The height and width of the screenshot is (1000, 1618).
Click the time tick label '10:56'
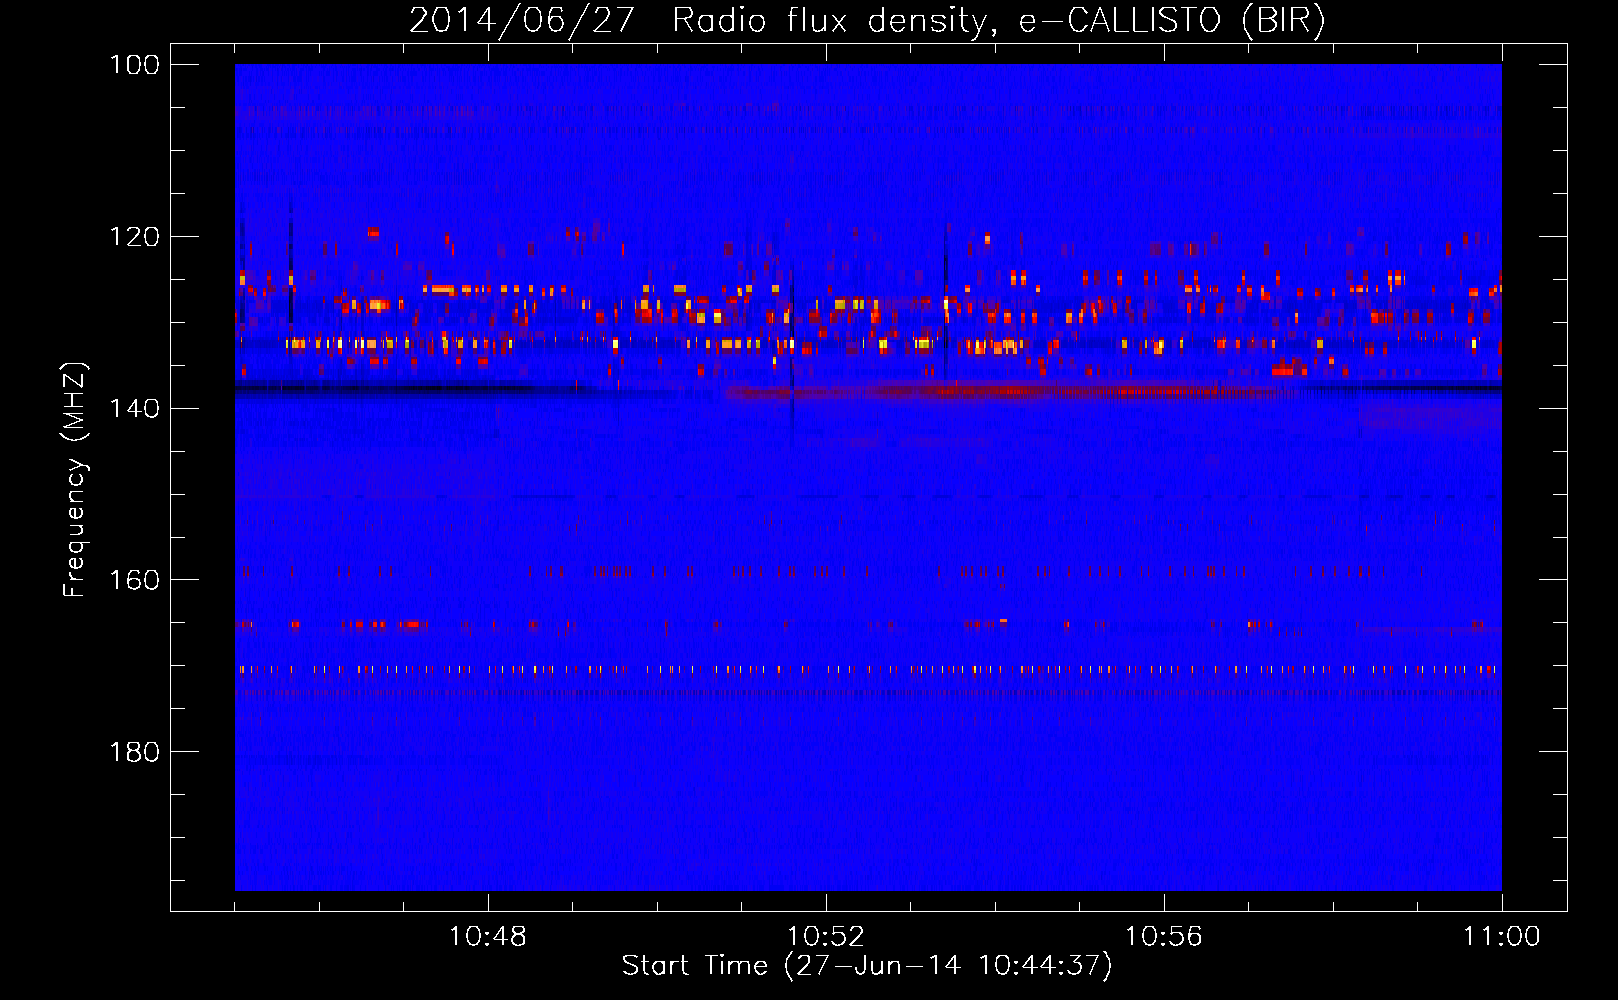click(1164, 937)
